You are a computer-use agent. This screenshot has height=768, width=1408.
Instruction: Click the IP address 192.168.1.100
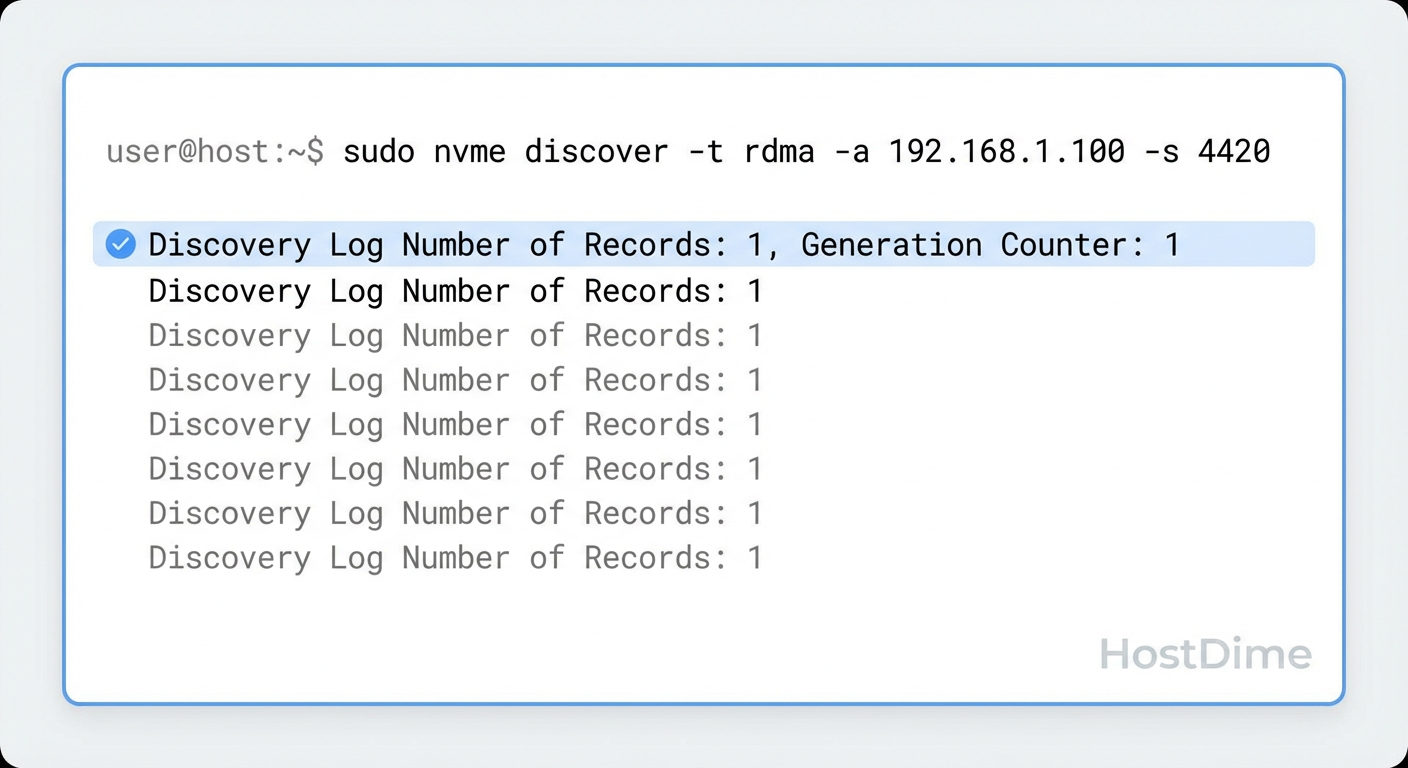[1010, 151]
